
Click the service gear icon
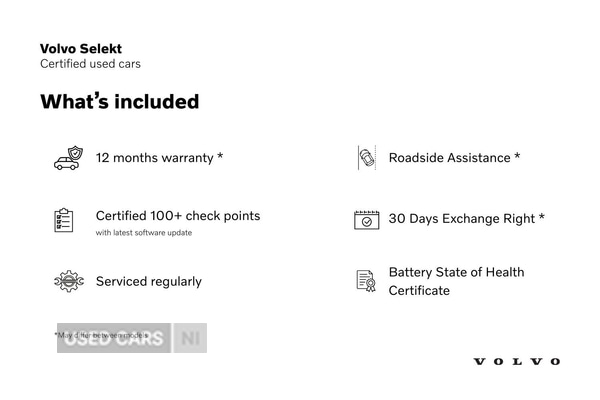[x=68, y=282]
